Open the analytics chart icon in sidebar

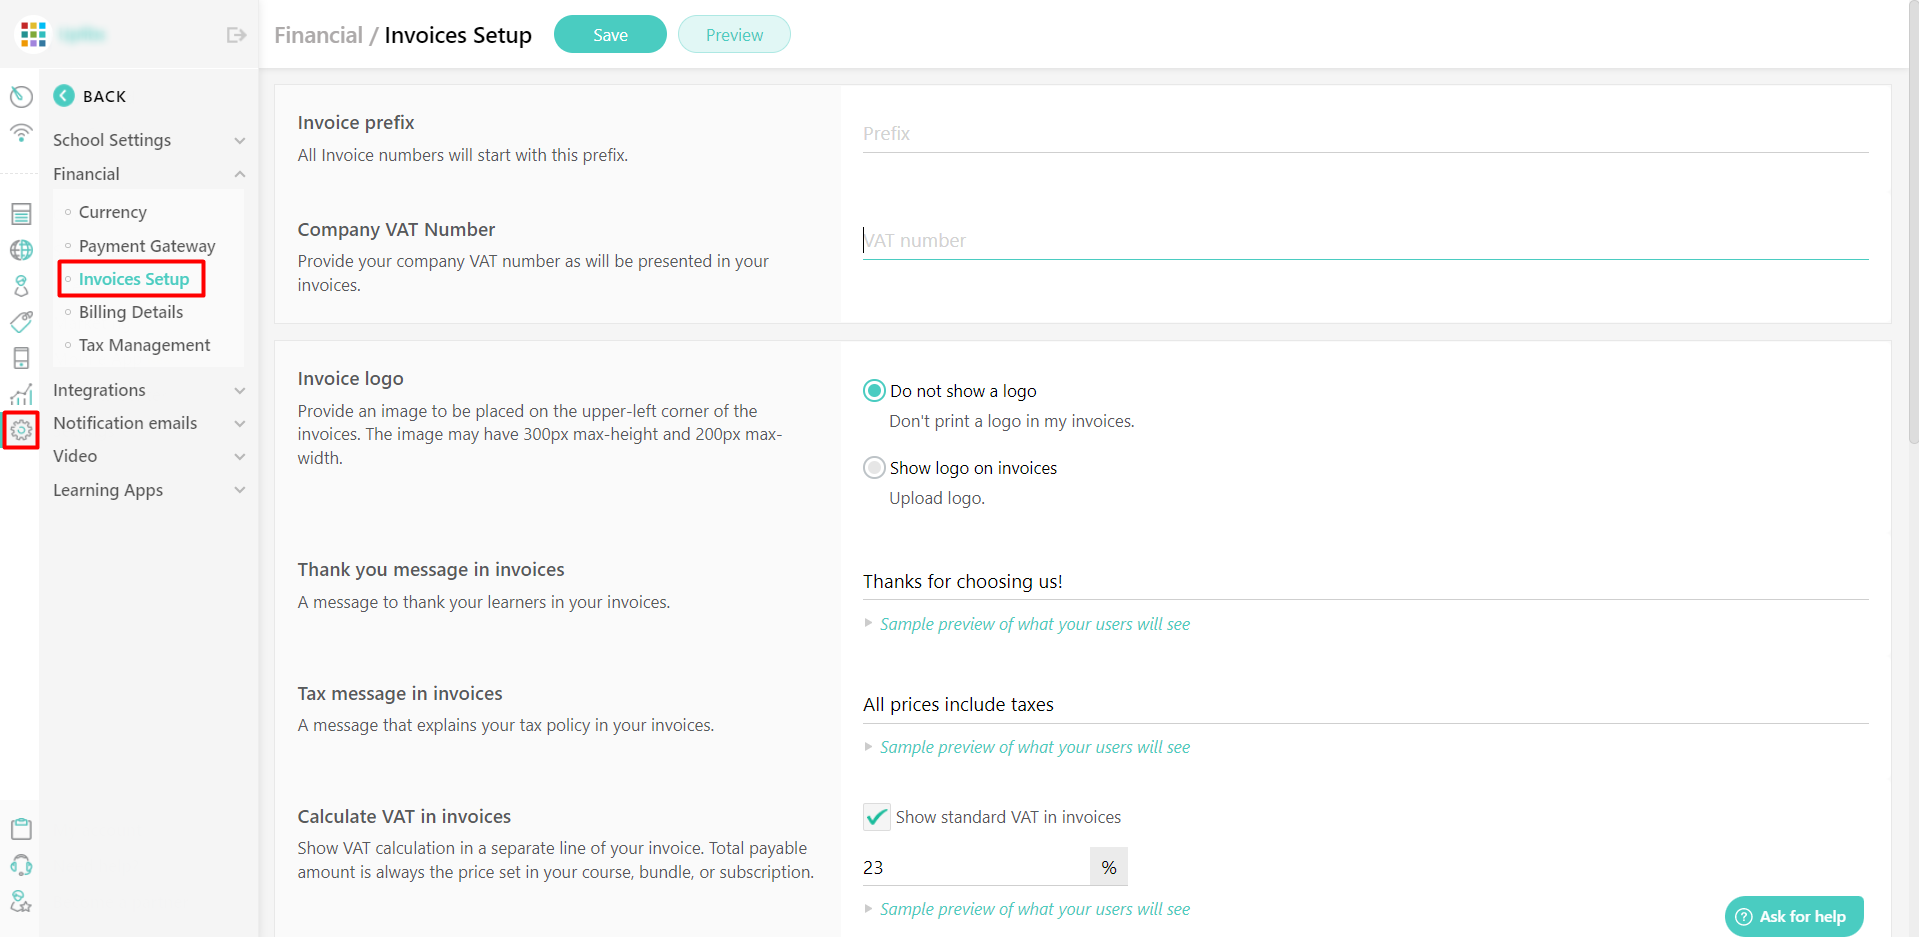(x=21, y=393)
